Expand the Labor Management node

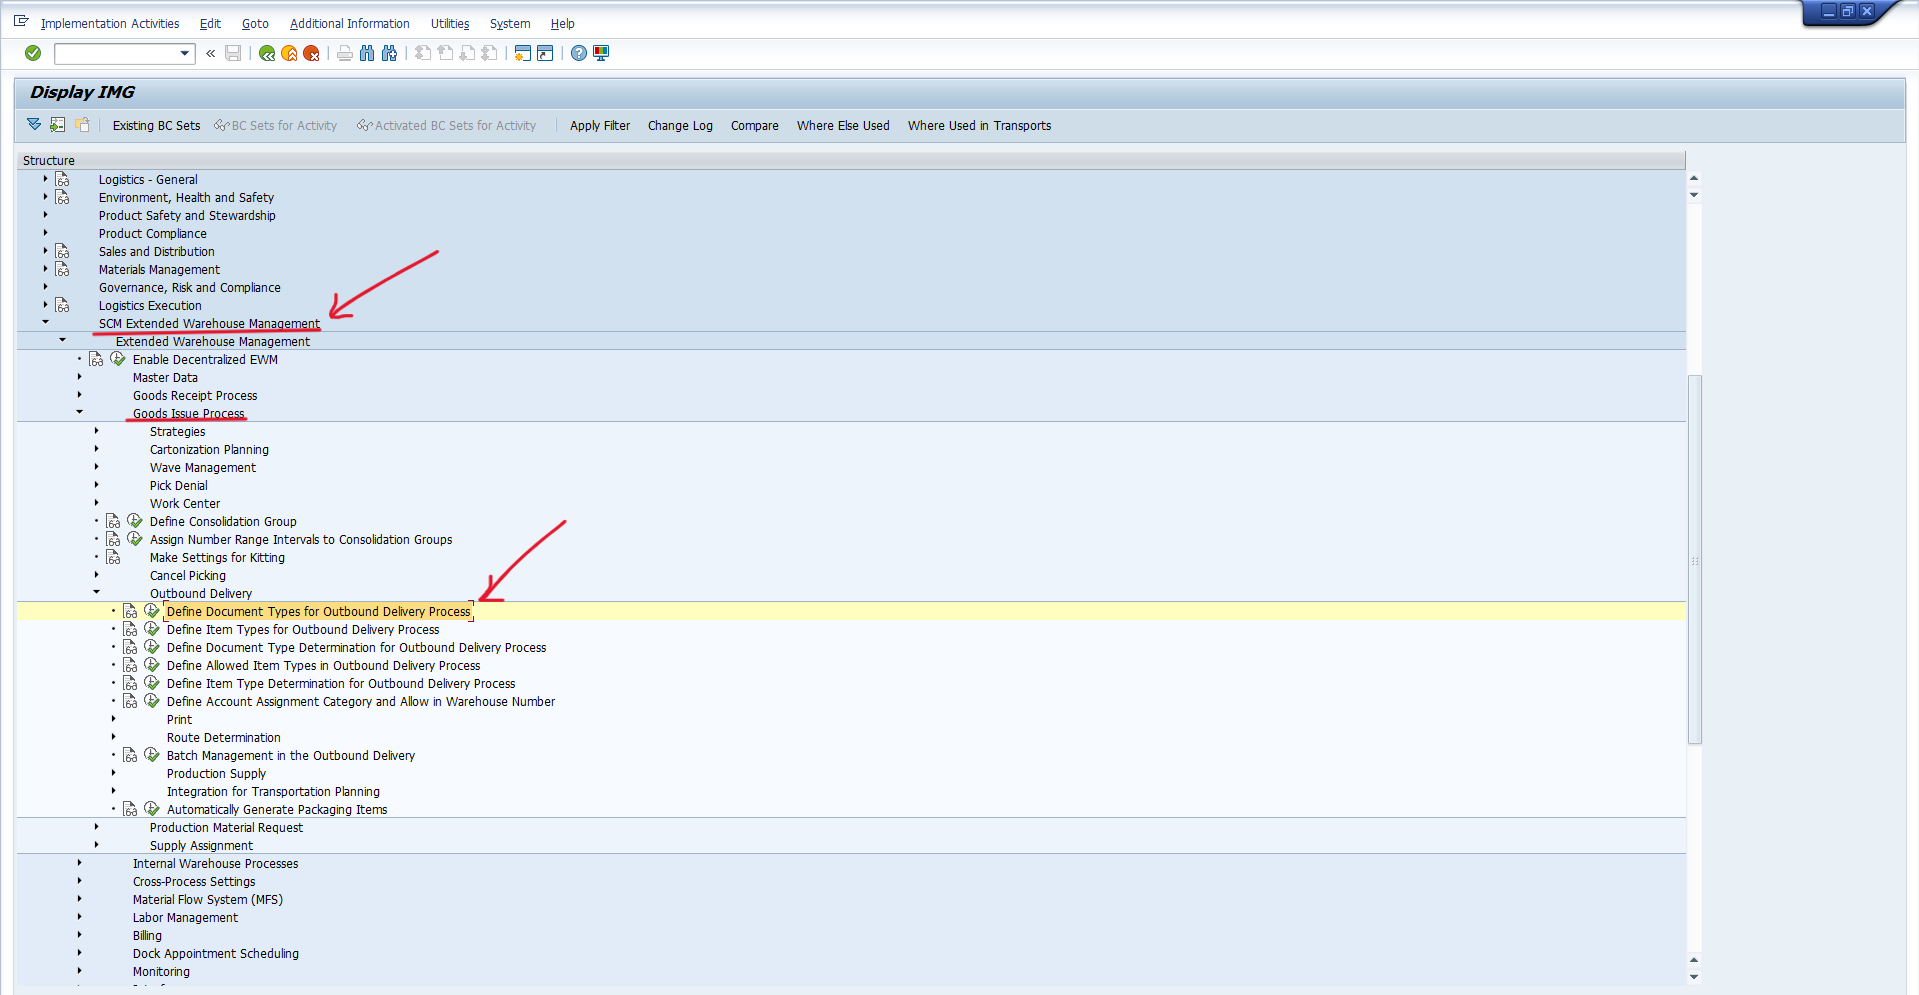(x=79, y=917)
